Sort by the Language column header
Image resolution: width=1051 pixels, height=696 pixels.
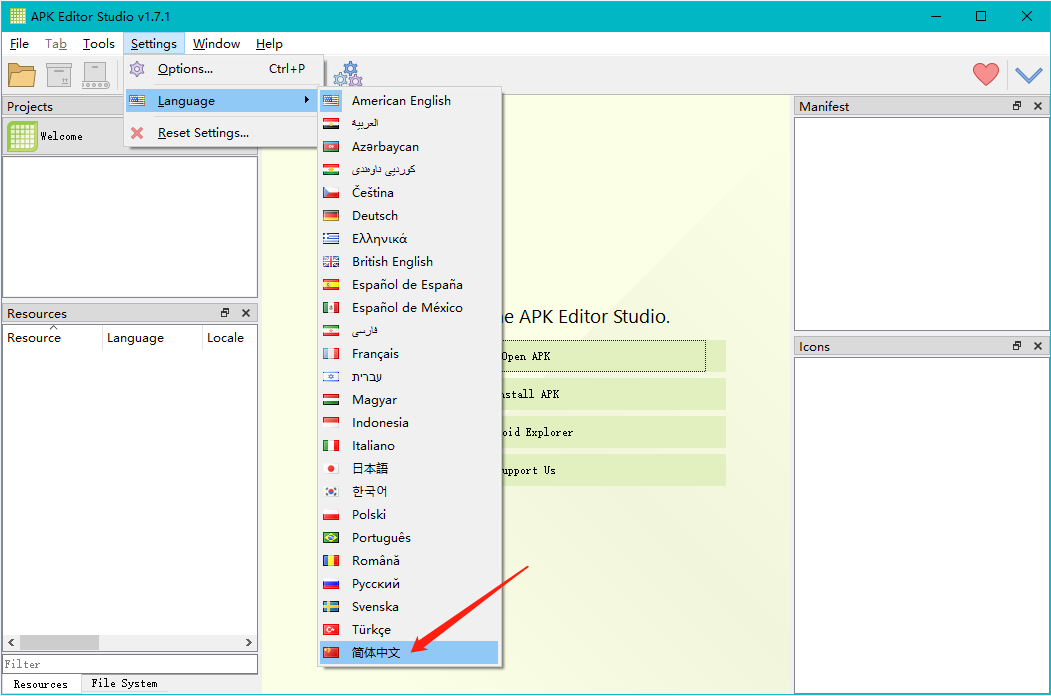pos(152,337)
